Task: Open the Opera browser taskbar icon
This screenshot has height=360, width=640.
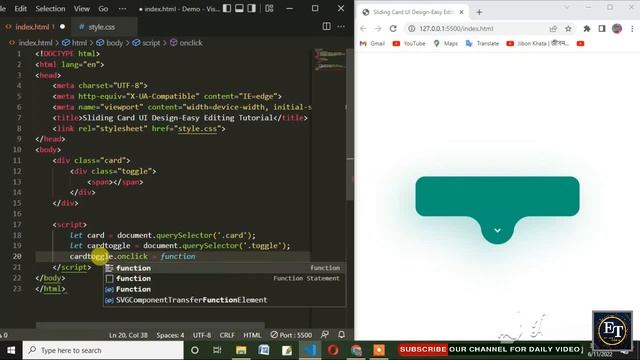Action: 333,350
